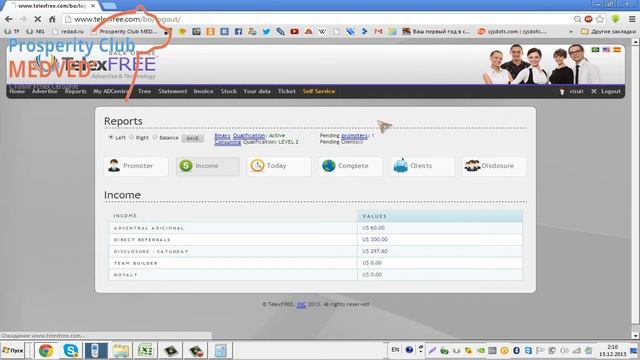Click the SAVE button
Image resolution: width=640 pixels, height=360 pixels.
pos(192,138)
